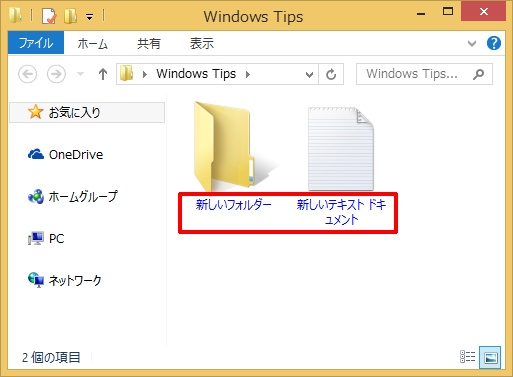
Task: Open the address bar history dropdown
Action: 309,74
